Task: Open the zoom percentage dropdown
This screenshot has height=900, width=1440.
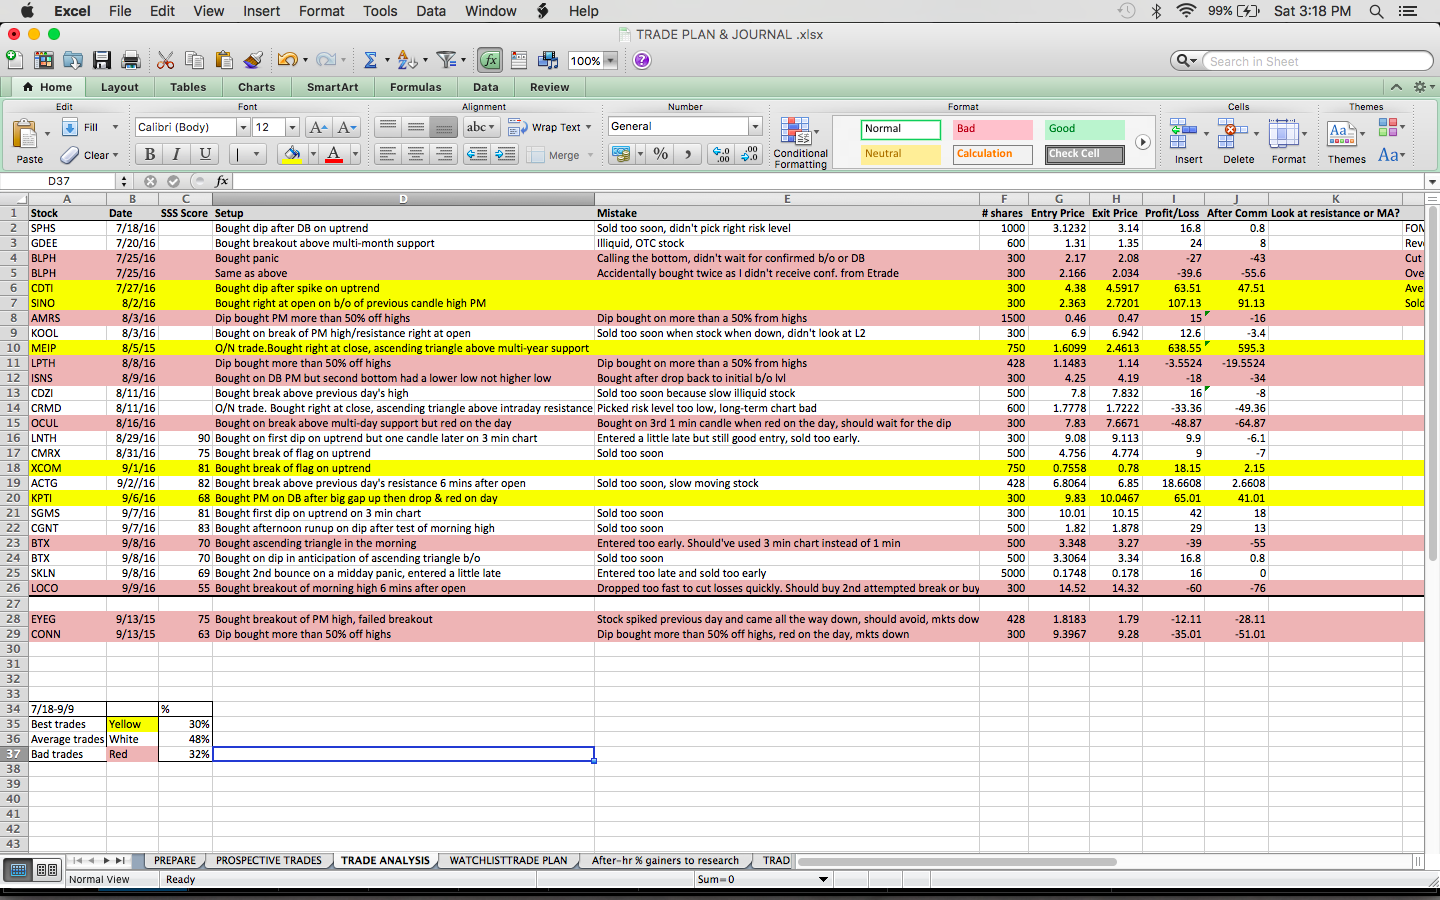Action: click(x=610, y=61)
